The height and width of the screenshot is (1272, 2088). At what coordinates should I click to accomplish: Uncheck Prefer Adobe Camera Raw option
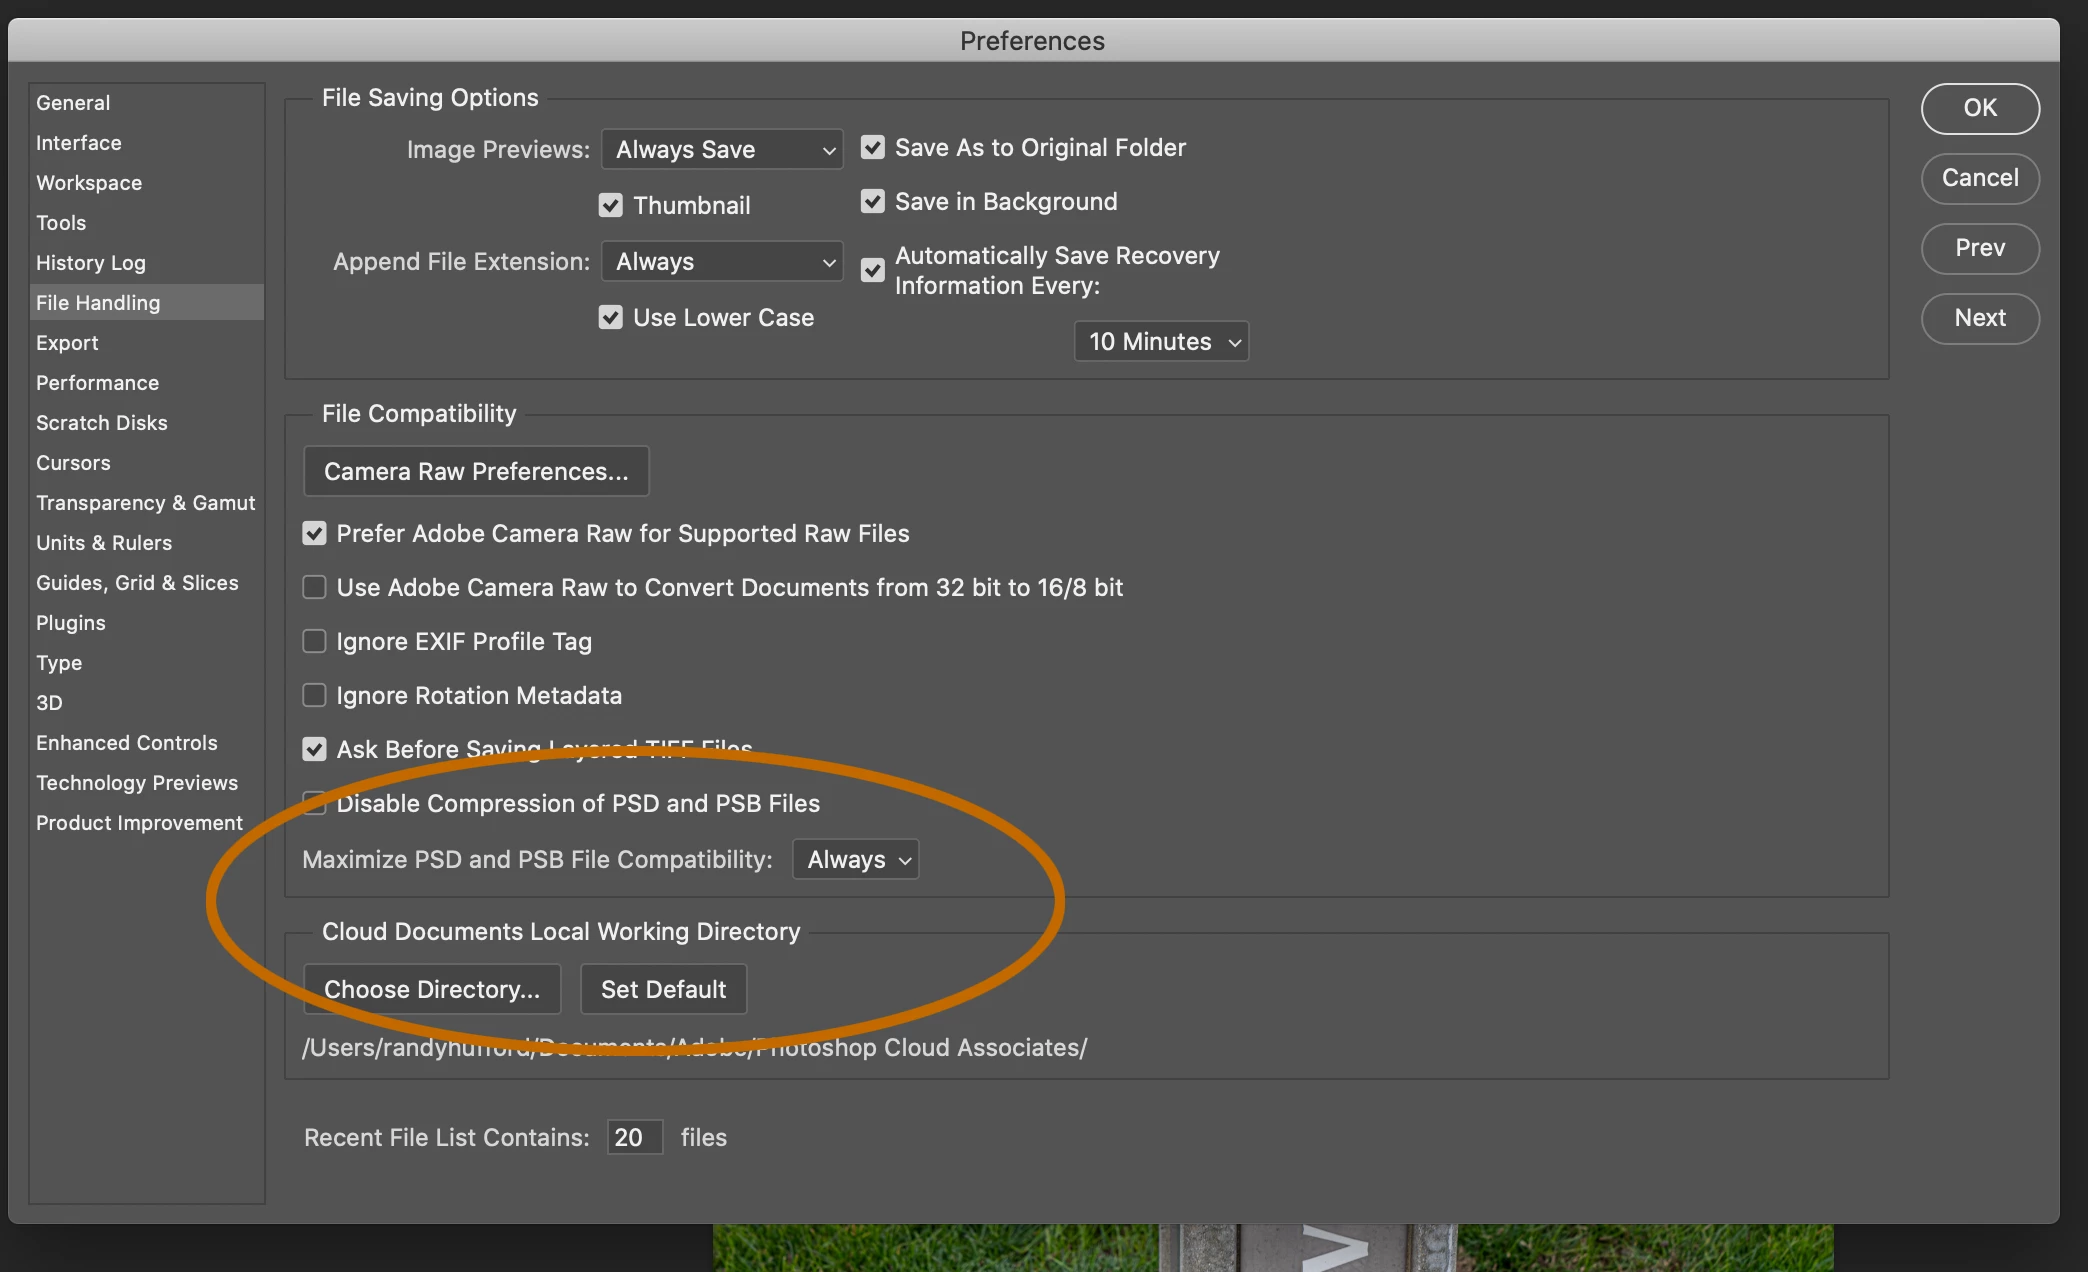(315, 533)
